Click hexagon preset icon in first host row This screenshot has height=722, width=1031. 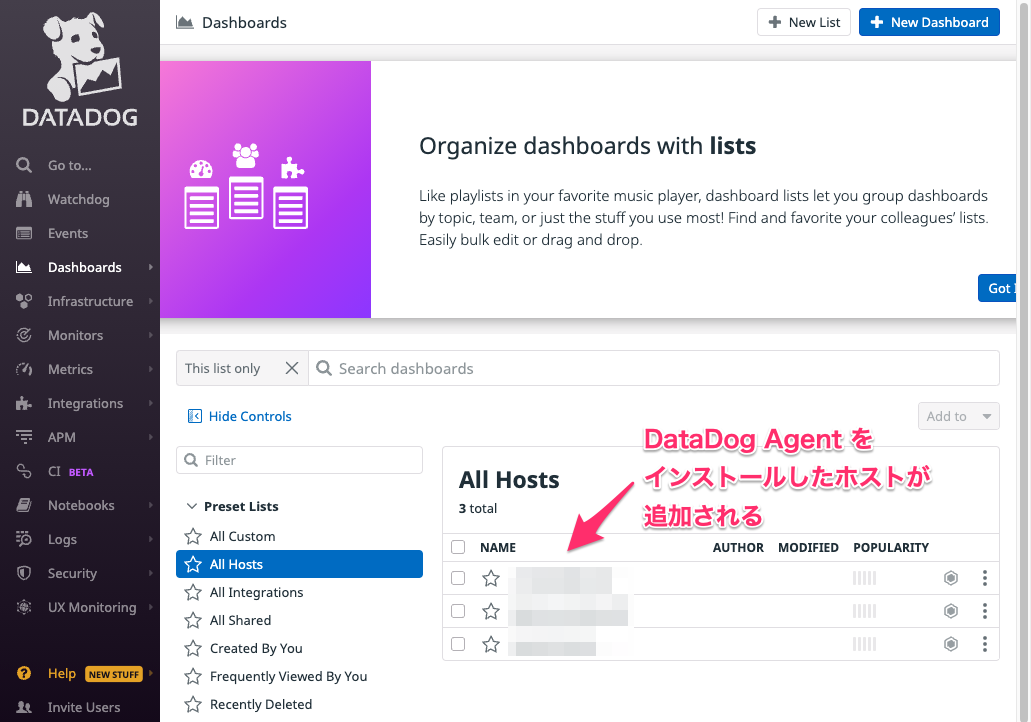coord(951,578)
